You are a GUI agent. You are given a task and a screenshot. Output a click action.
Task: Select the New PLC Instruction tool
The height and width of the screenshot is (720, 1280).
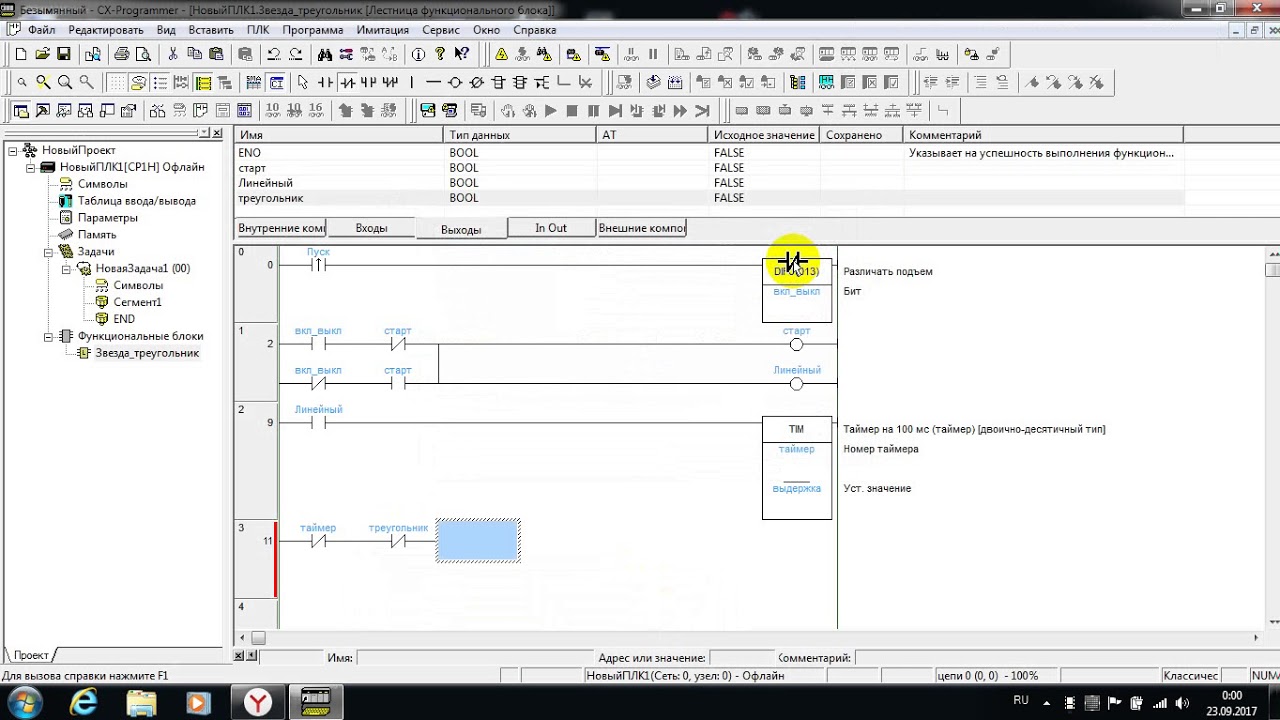point(497,82)
